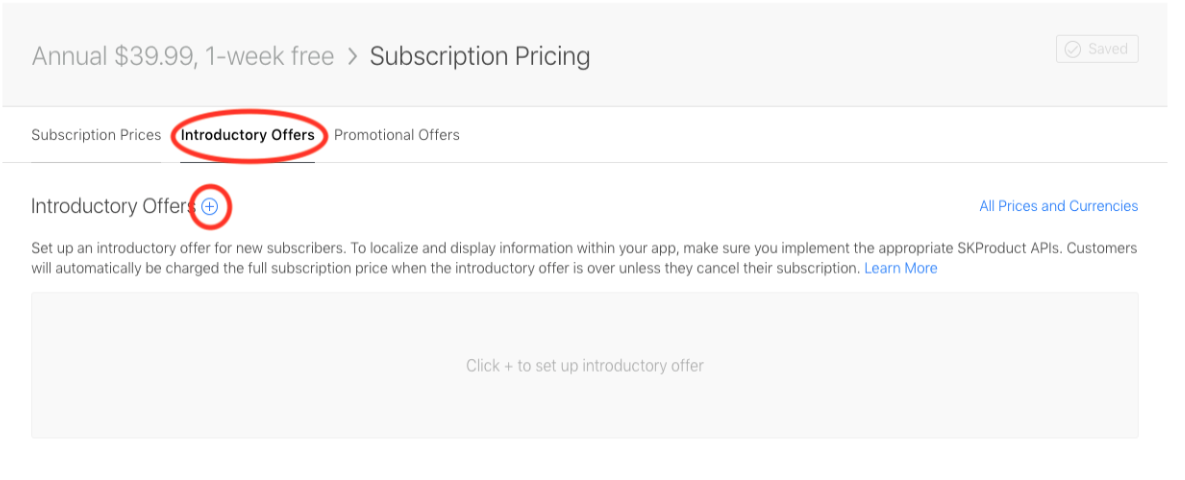Image resolution: width=1185 pixels, height=480 pixels.
Task: Click the '1-week free' breadcrumb text
Action: 269,57
